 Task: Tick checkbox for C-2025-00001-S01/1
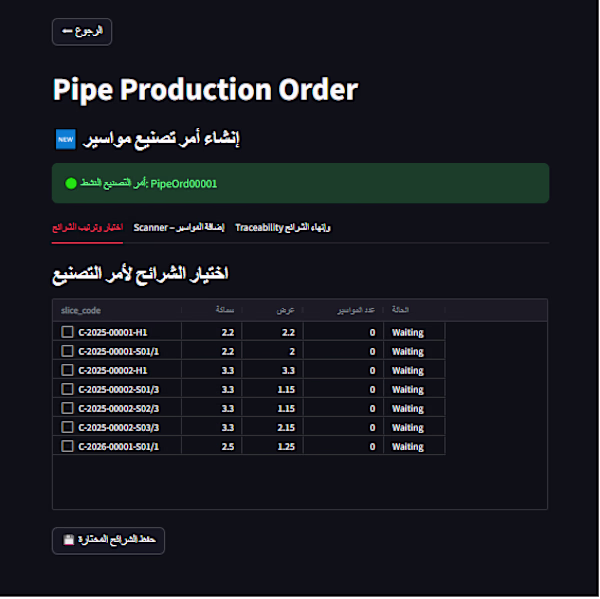click(67, 351)
